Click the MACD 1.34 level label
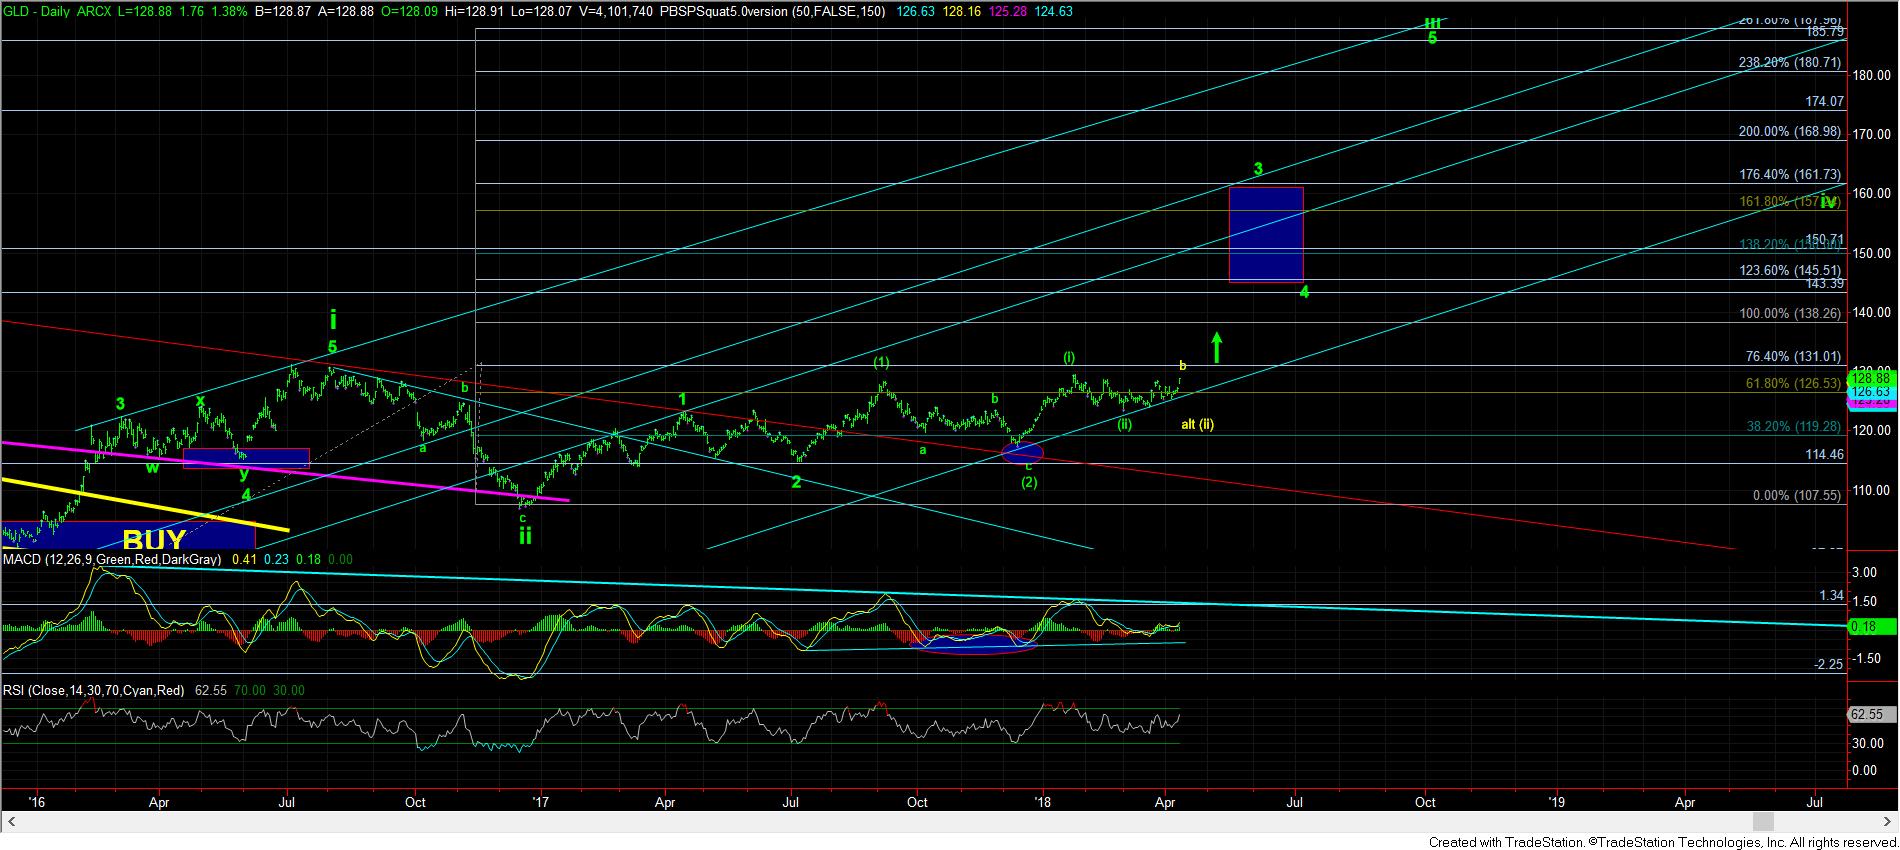Image resolution: width=1900 pixels, height=850 pixels. (1830, 596)
